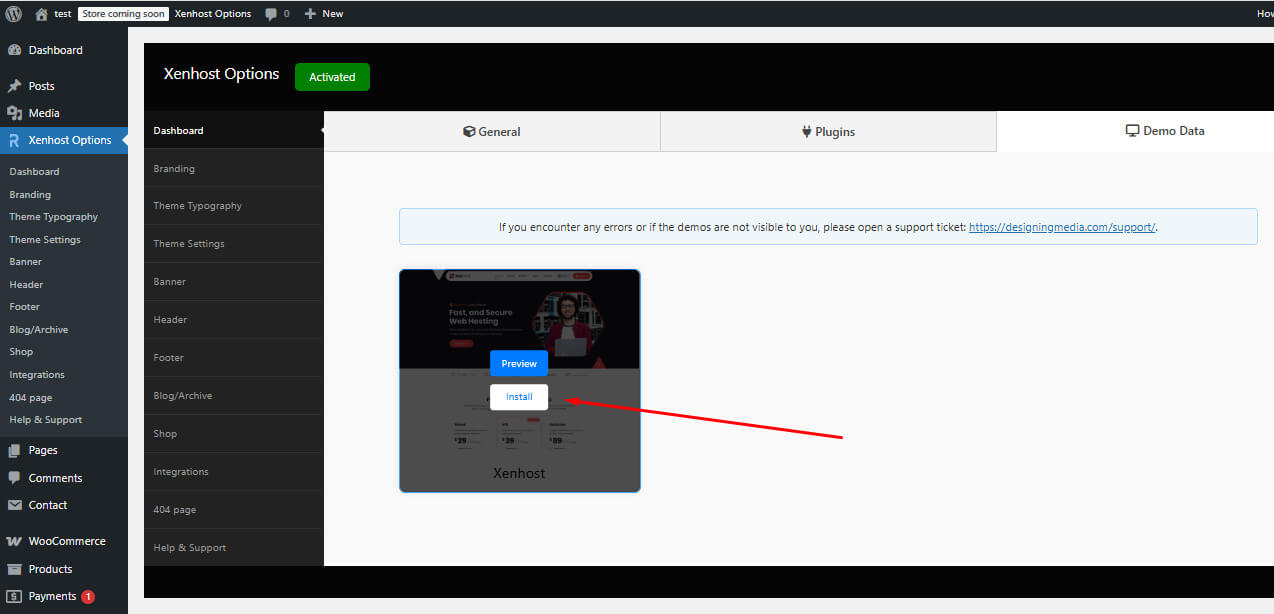Click the plug icon on Plugins tab
Screen dimensions: 1274x614
pos(807,131)
